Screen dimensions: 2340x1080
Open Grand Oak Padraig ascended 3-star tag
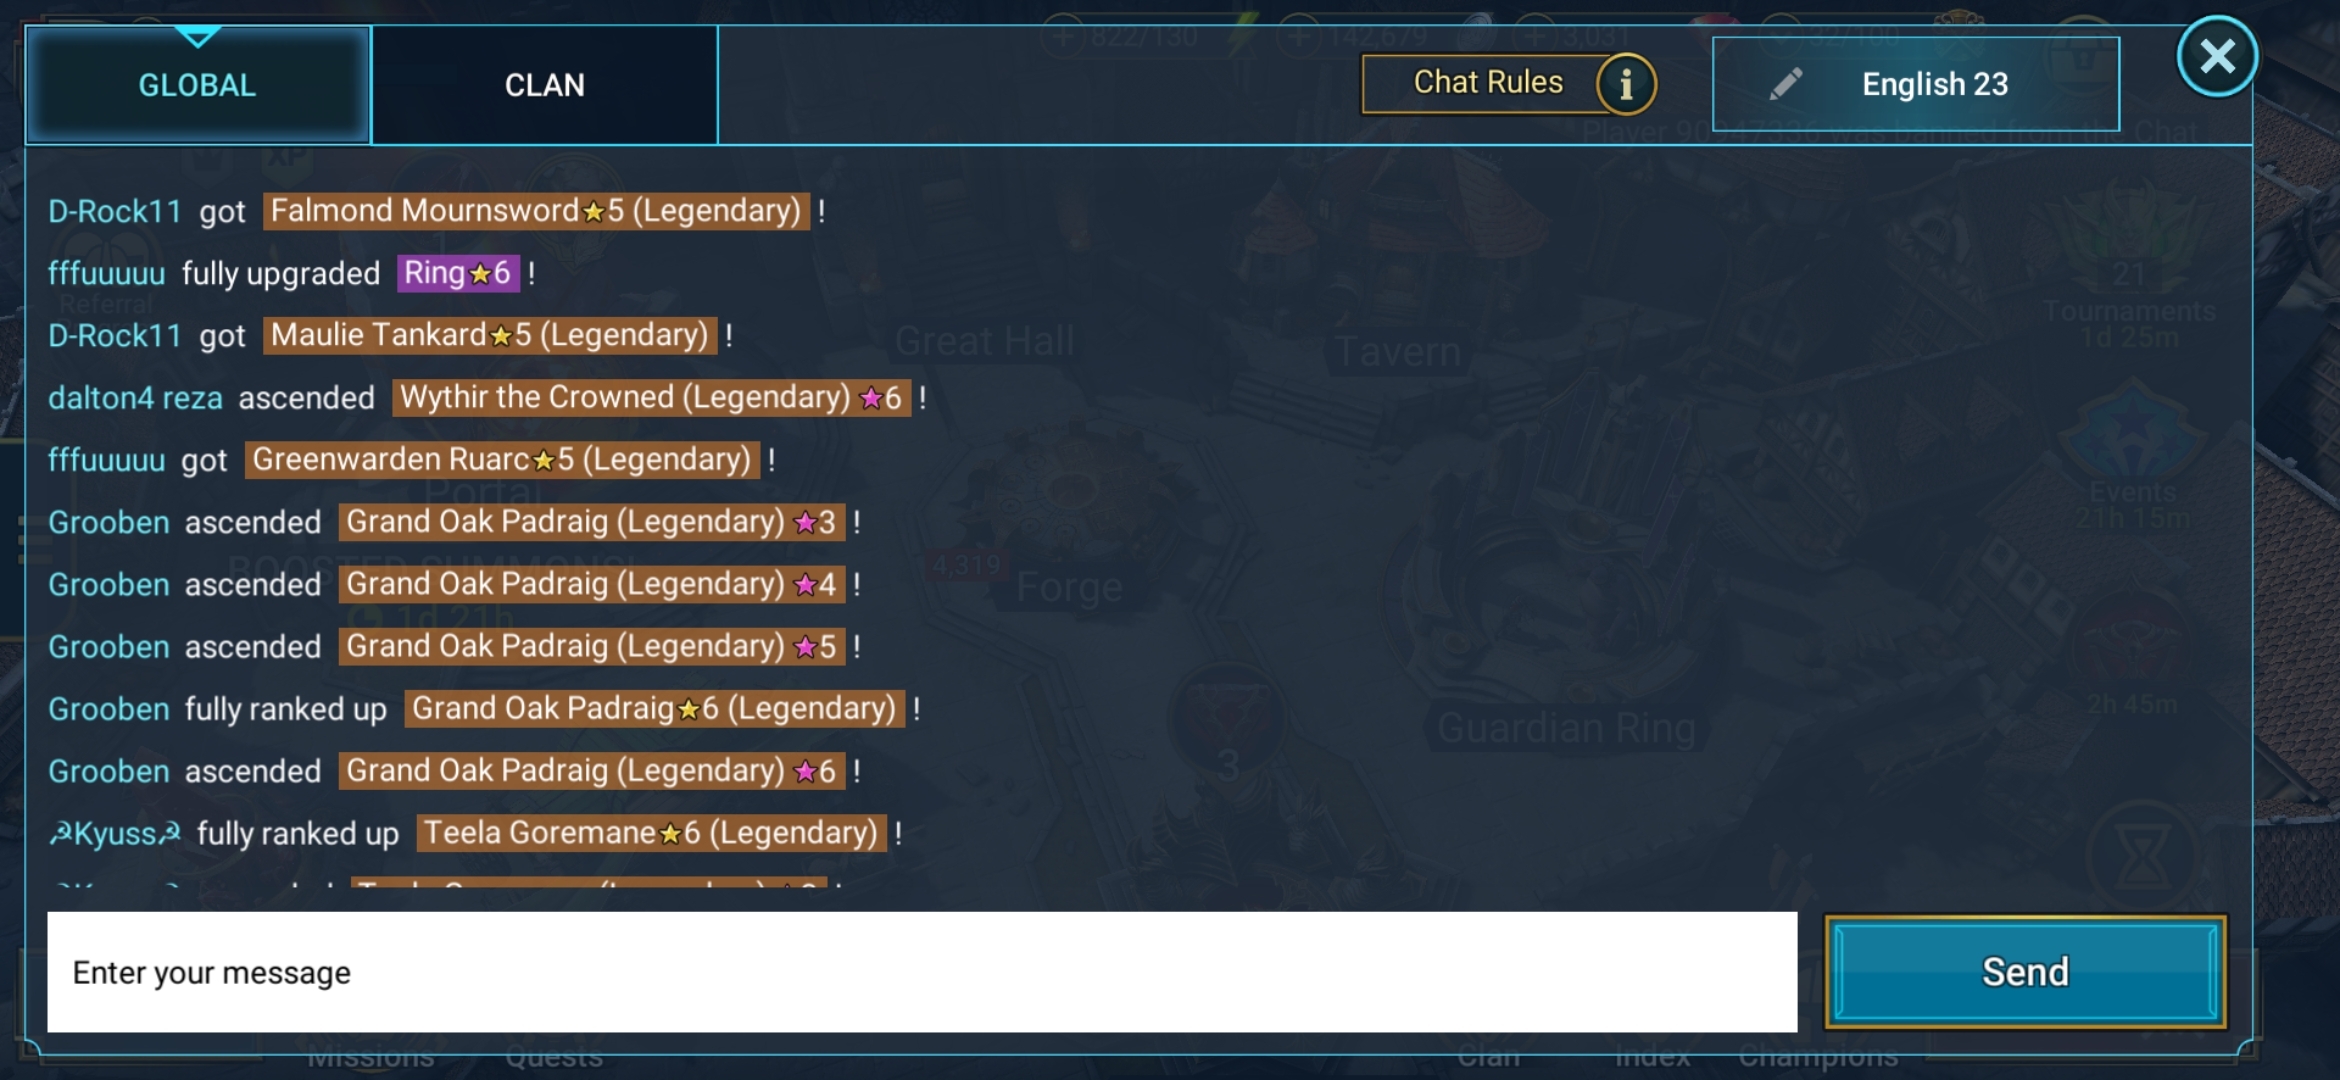click(x=592, y=522)
